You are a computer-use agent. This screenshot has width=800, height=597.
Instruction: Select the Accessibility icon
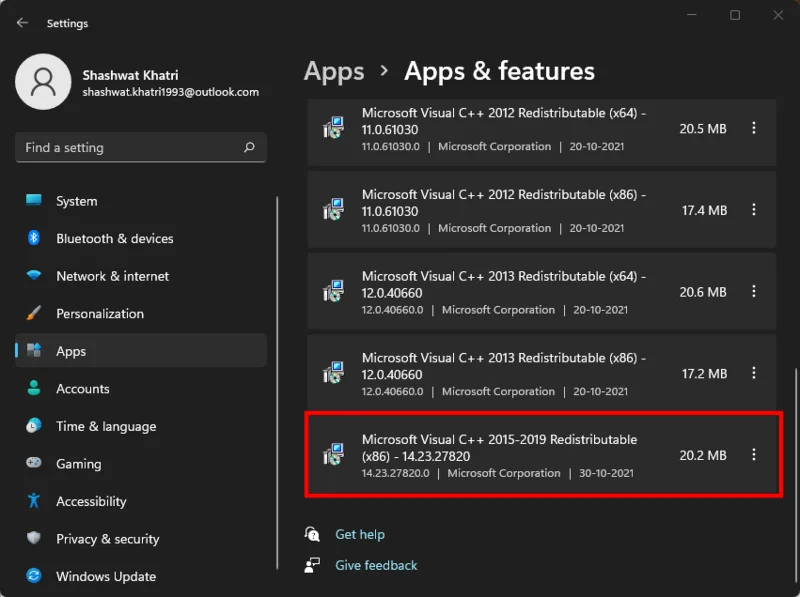point(34,501)
